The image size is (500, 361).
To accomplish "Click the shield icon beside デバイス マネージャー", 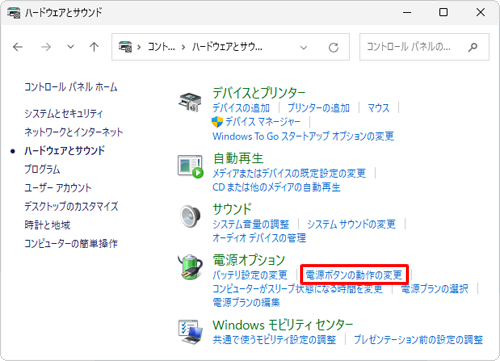I will pos(217,122).
